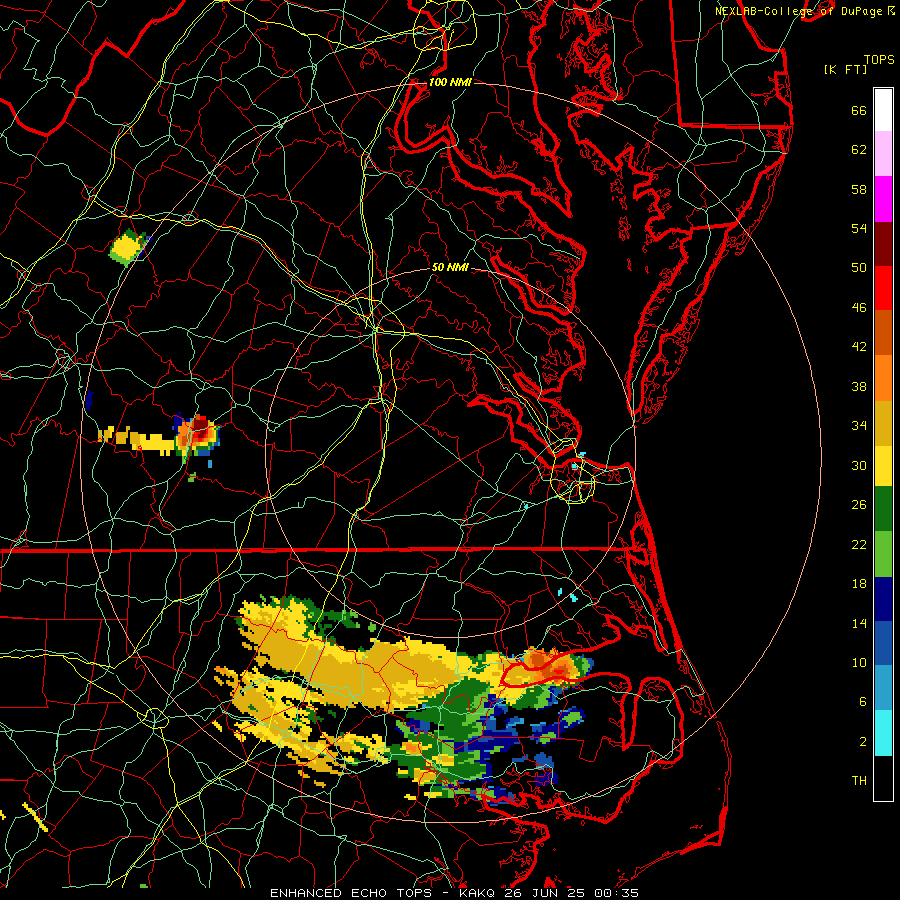Click the dark maroon legend swatch
The height and width of the screenshot is (900, 900).
883,244
